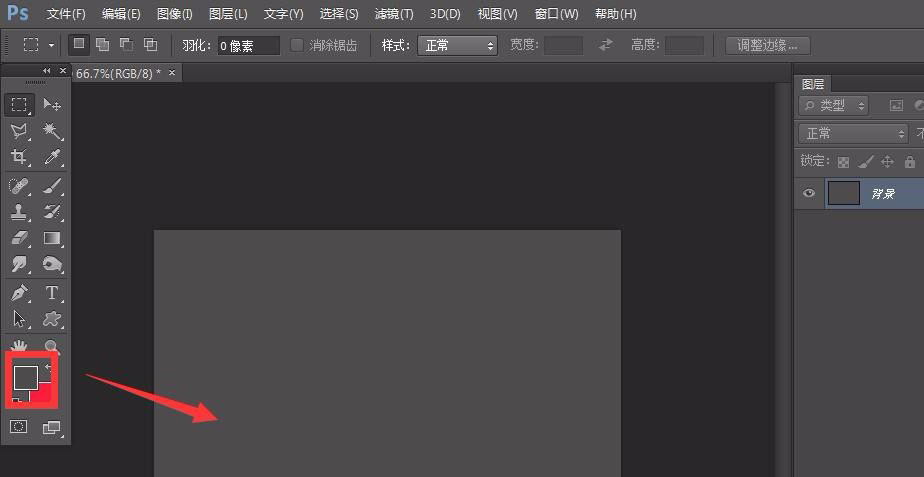Image resolution: width=924 pixels, height=477 pixels.
Task: Toggle lock image pixels brush icon
Action: coord(865,162)
